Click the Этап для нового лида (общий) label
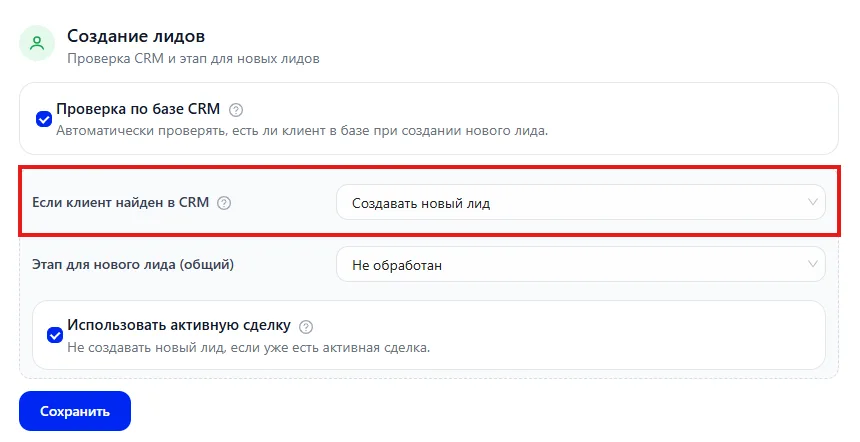The width and height of the screenshot is (860, 442). click(x=133, y=264)
